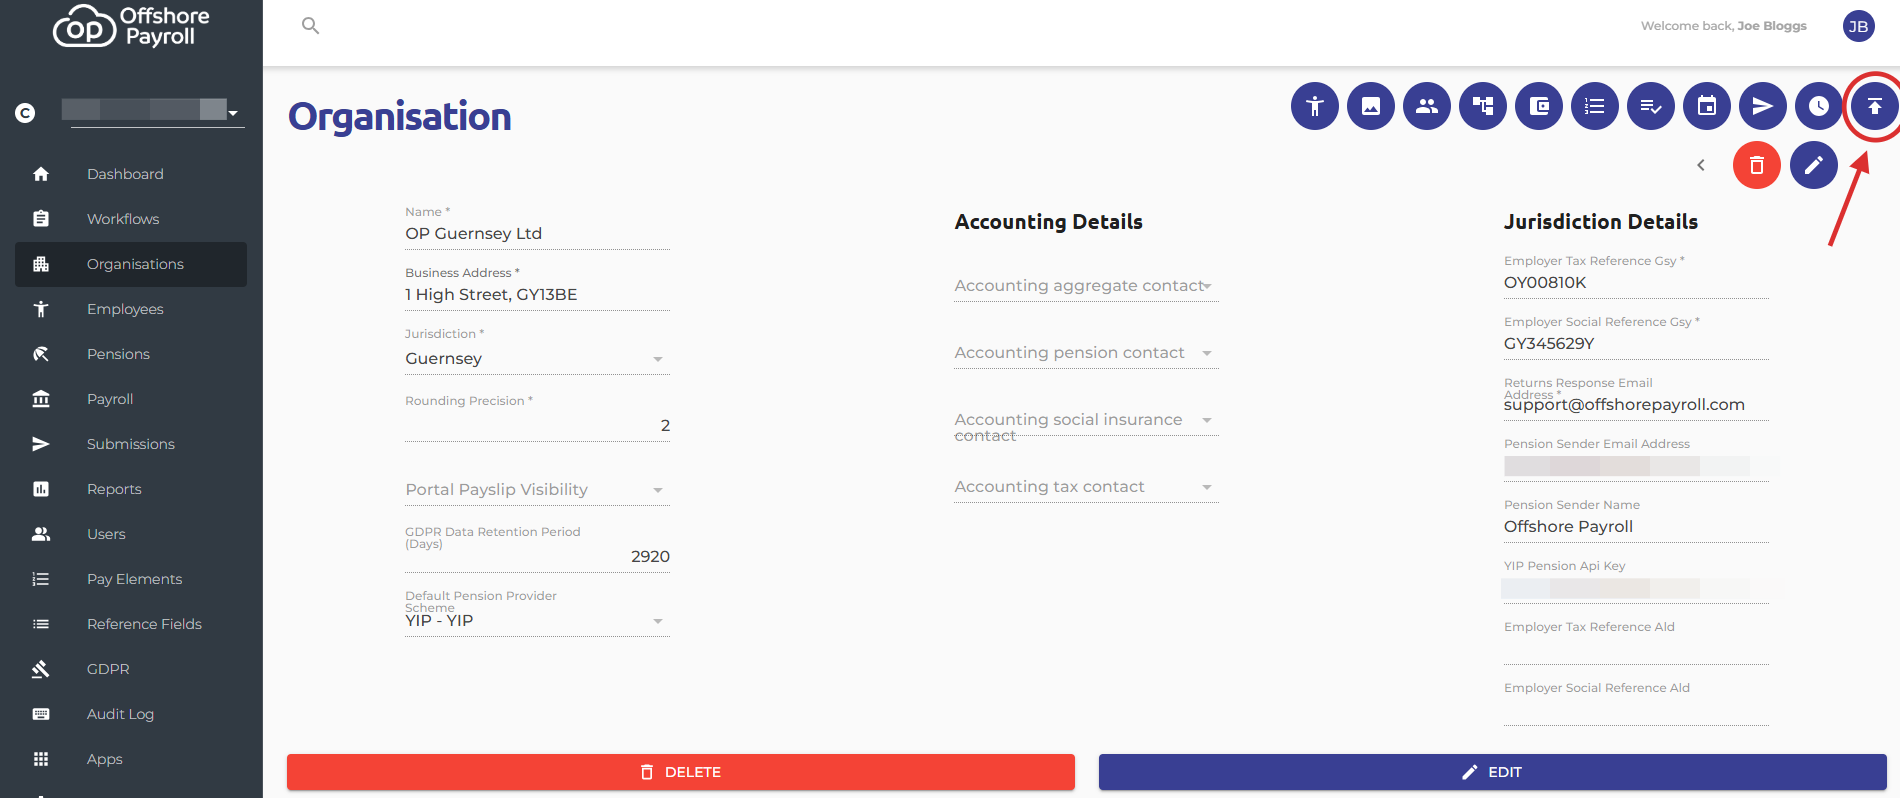Click the hierarchy tree icon in the toolbar
The height and width of the screenshot is (798, 1900).
[x=1483, y=106]
